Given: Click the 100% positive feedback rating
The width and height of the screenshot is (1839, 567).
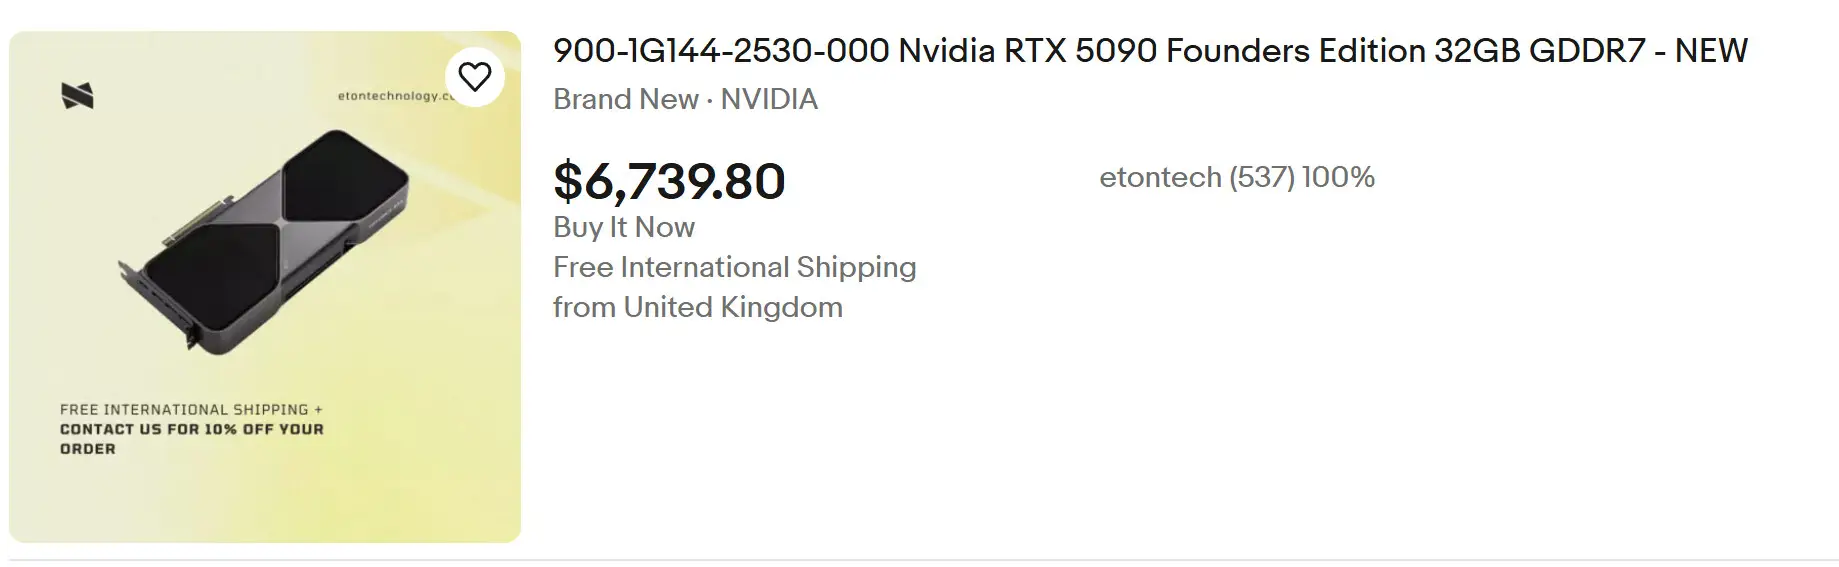Looking at the screenshot, I should (x=1338, y=177).
